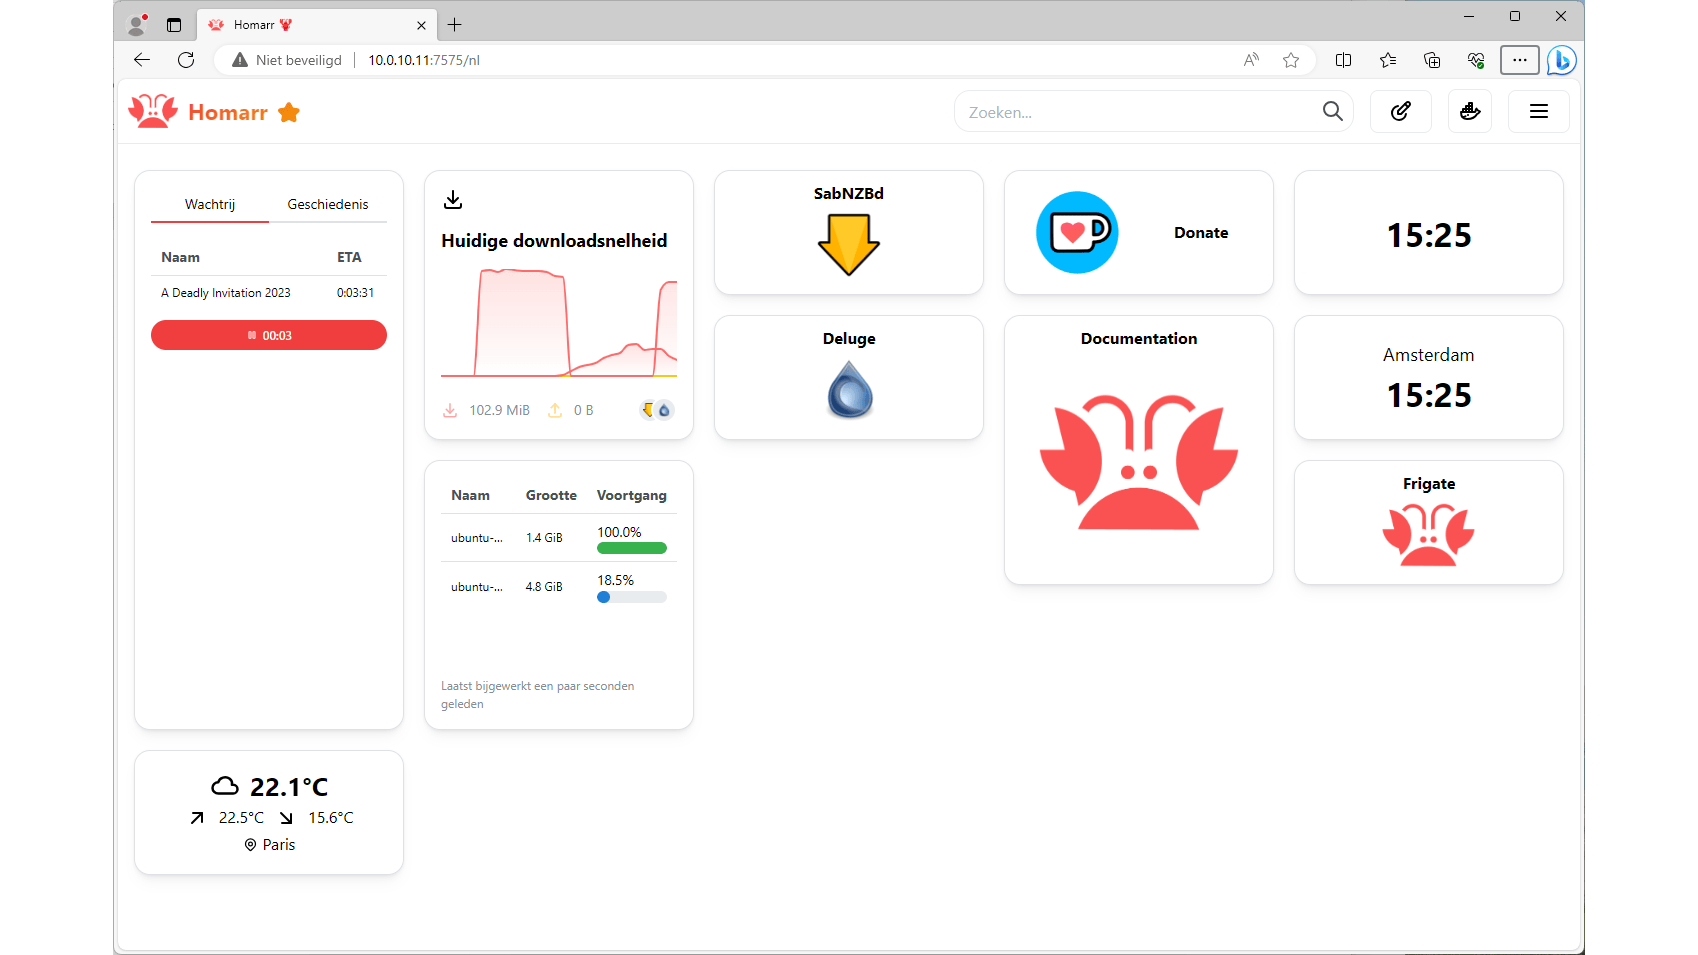
Task: Open the Docker whale icon in the header
Action: coord(1469,111)
